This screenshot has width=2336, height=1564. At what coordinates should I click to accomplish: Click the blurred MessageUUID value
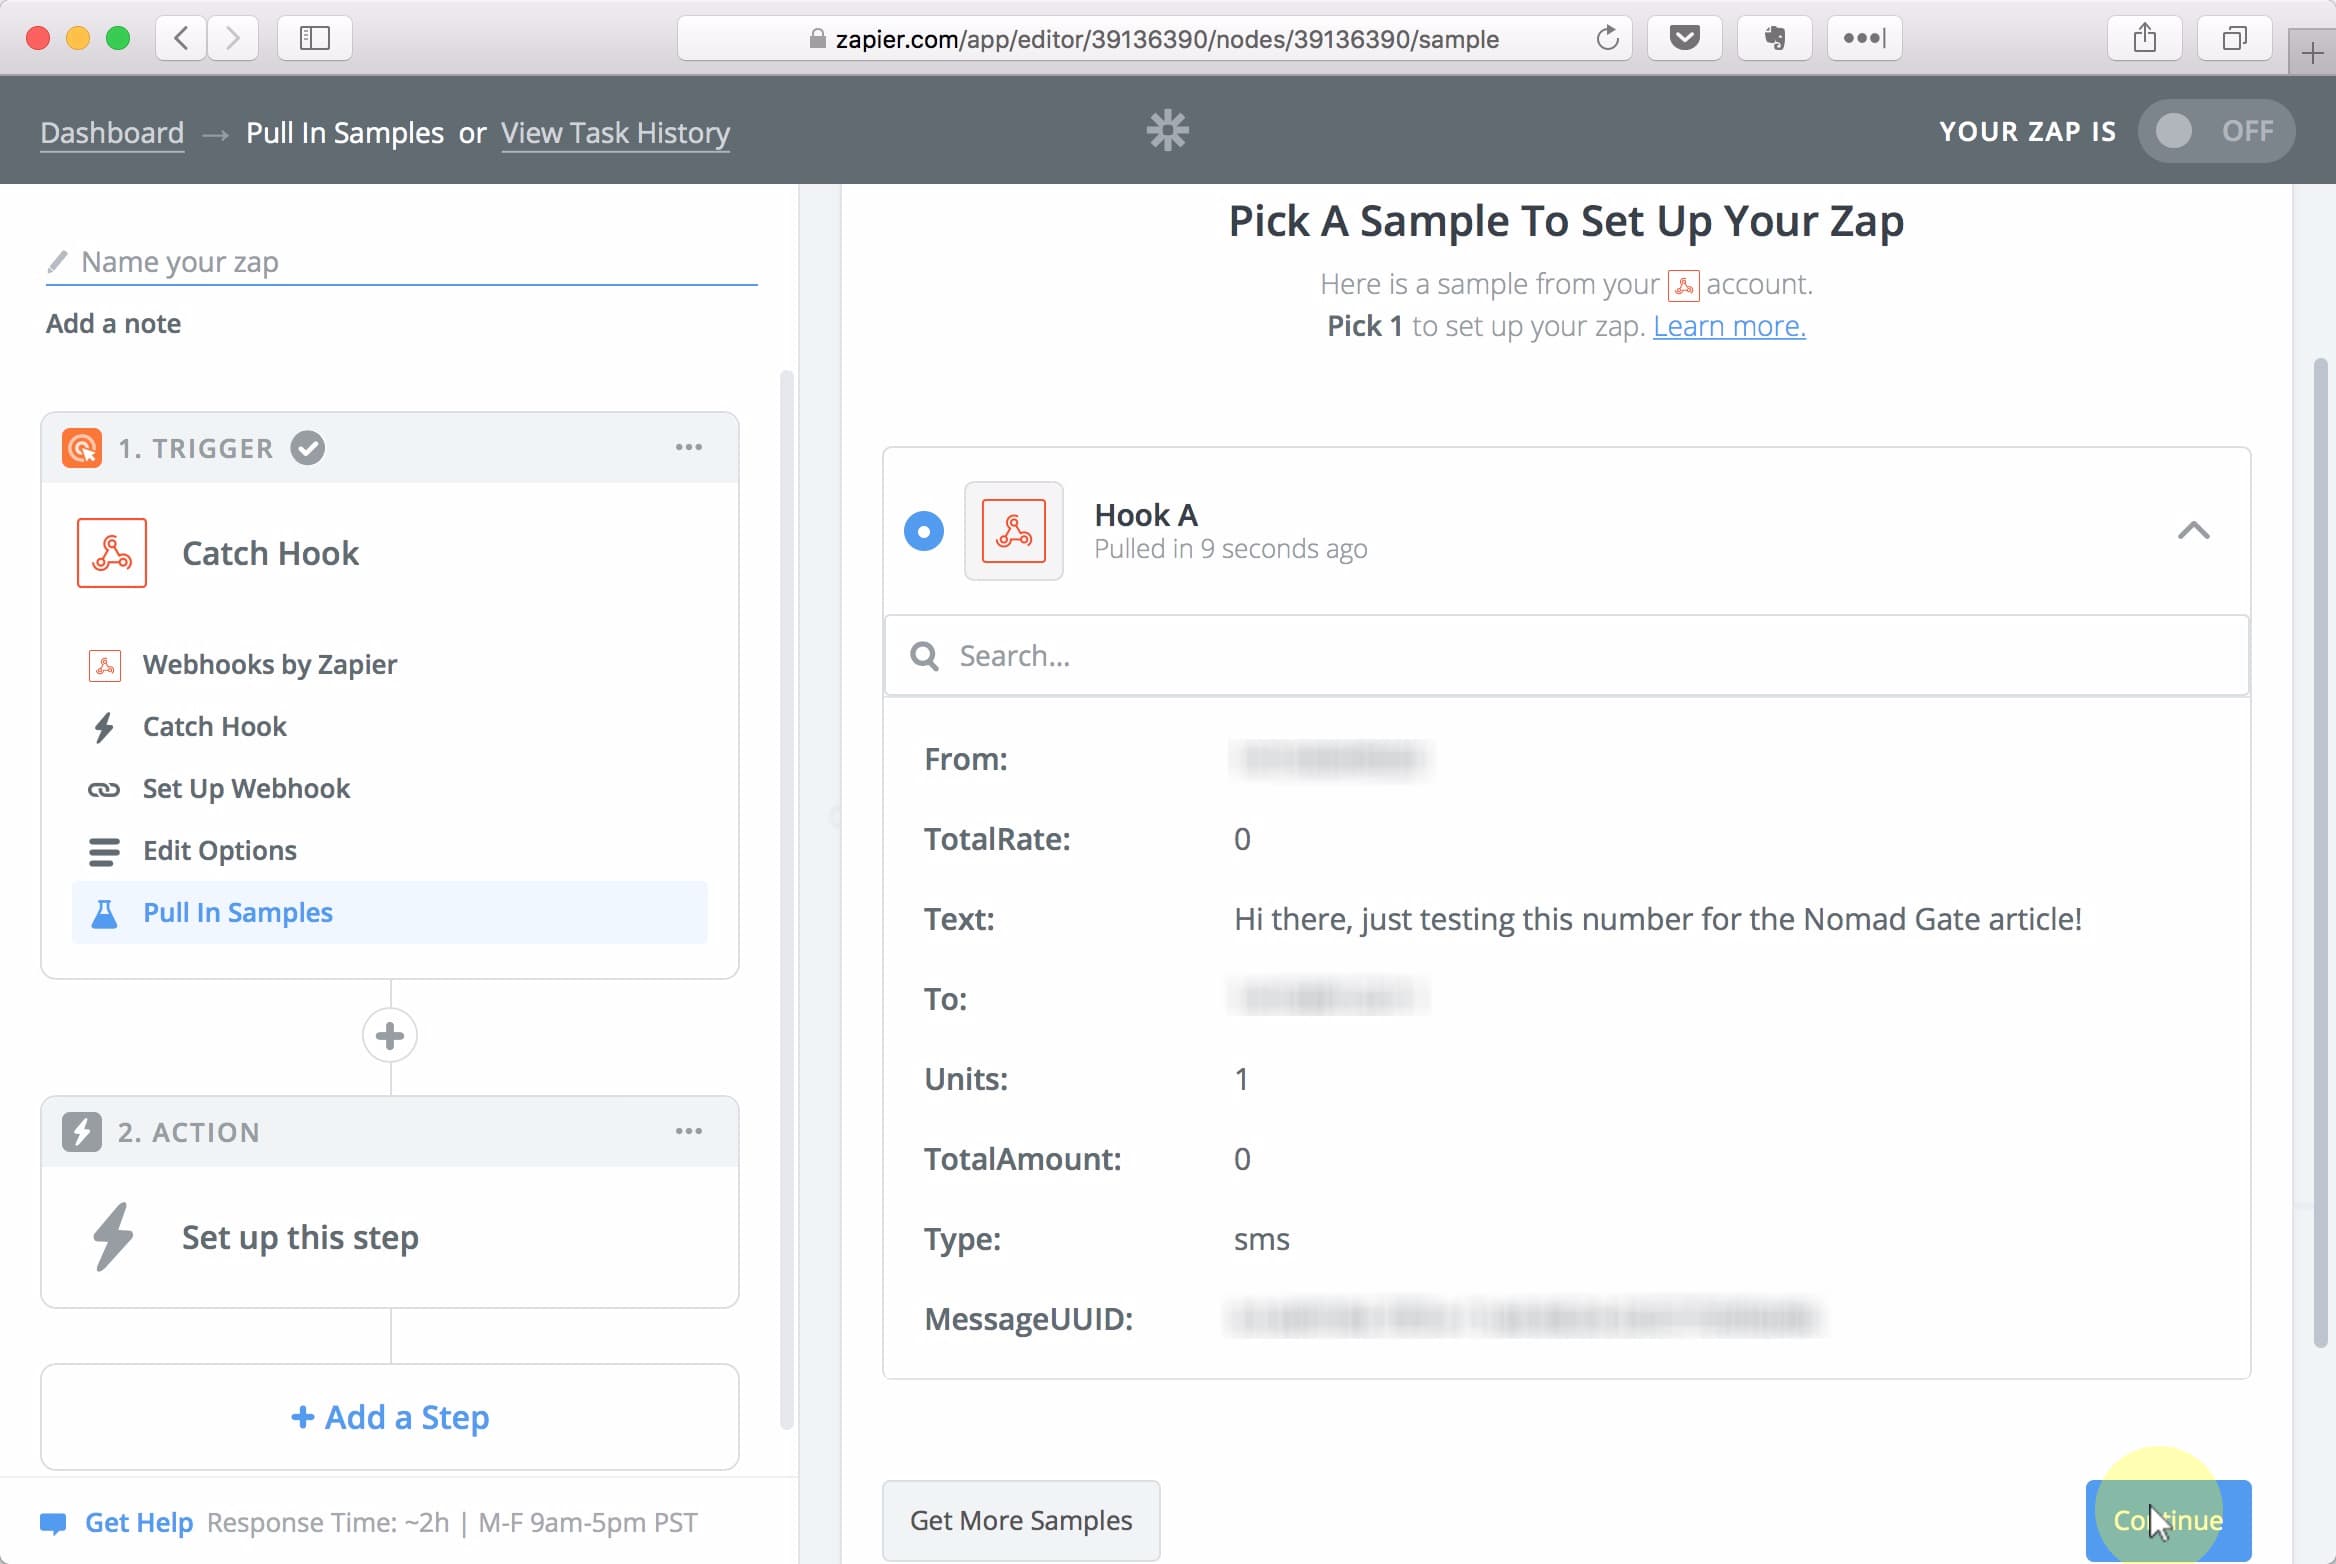point(1523,1318)
